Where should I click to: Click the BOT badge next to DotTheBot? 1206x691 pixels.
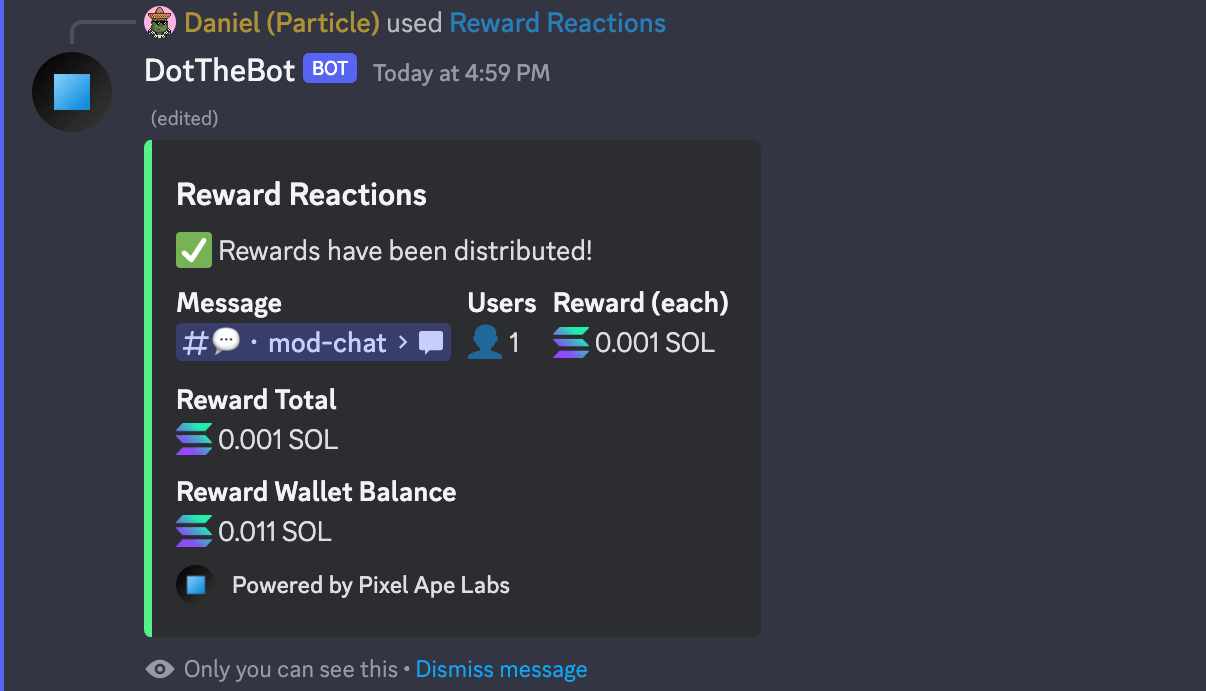pos(329,68)
